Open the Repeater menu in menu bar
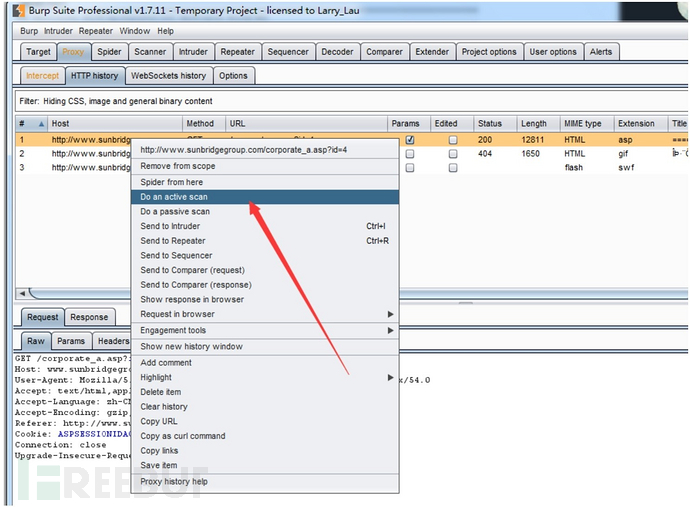 click(x=96, y=31)
